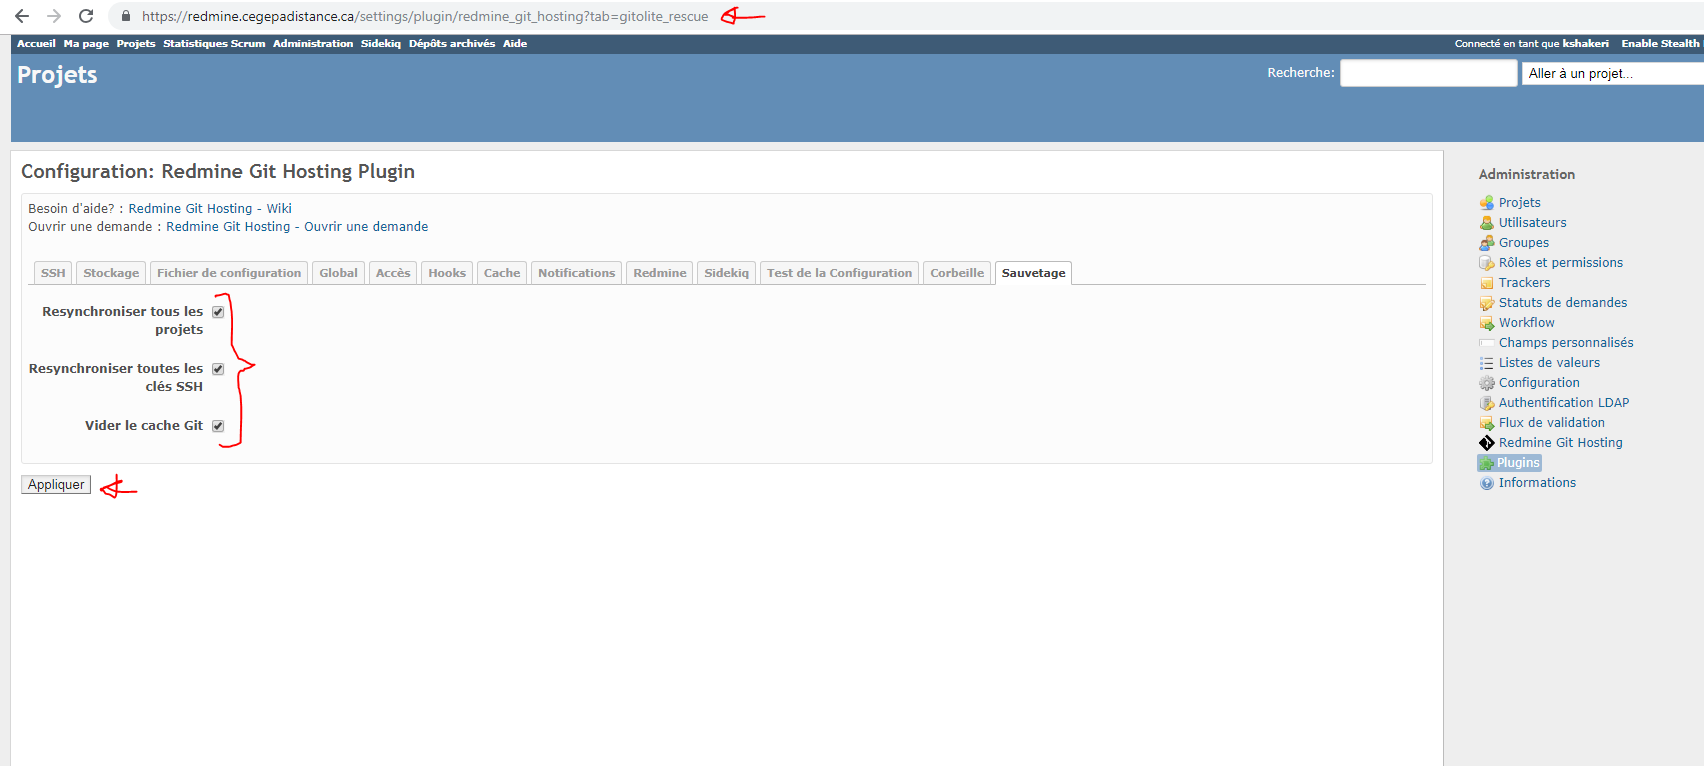This screenshot has width=1704, height=766.
Task: Click the Enable Stealth link
Action: (x=1659, y=44)
